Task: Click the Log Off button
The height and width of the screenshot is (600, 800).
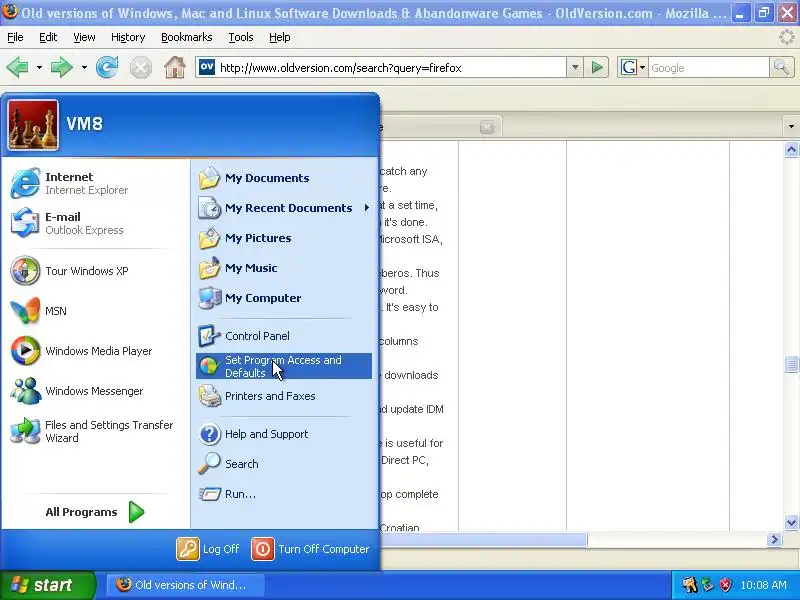Action: (208, 549)
